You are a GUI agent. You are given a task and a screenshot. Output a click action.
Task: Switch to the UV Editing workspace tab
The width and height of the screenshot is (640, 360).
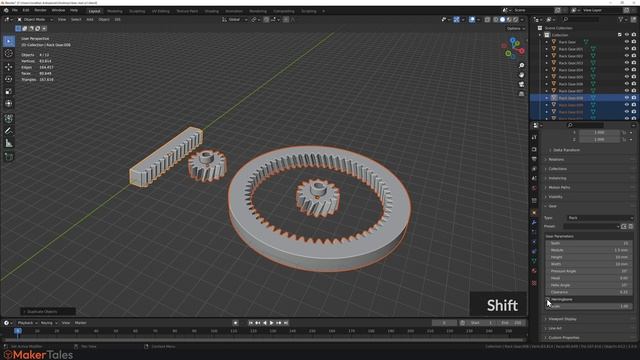click(x=160, y=11)
